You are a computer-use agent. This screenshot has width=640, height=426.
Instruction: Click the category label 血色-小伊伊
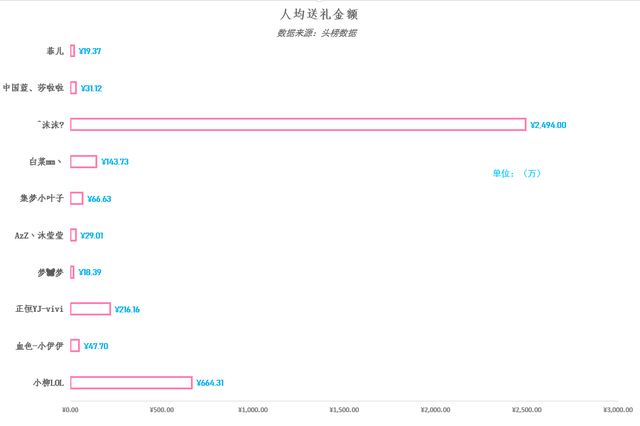tap(39, 346)
